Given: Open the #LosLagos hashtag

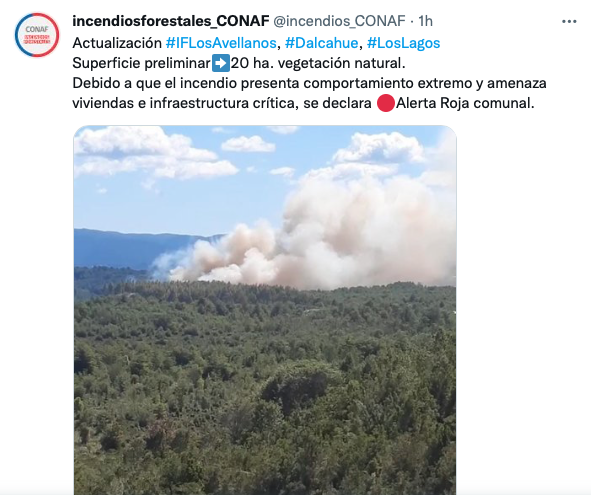Looking at the screenshot, I should (x=403, y=43).
